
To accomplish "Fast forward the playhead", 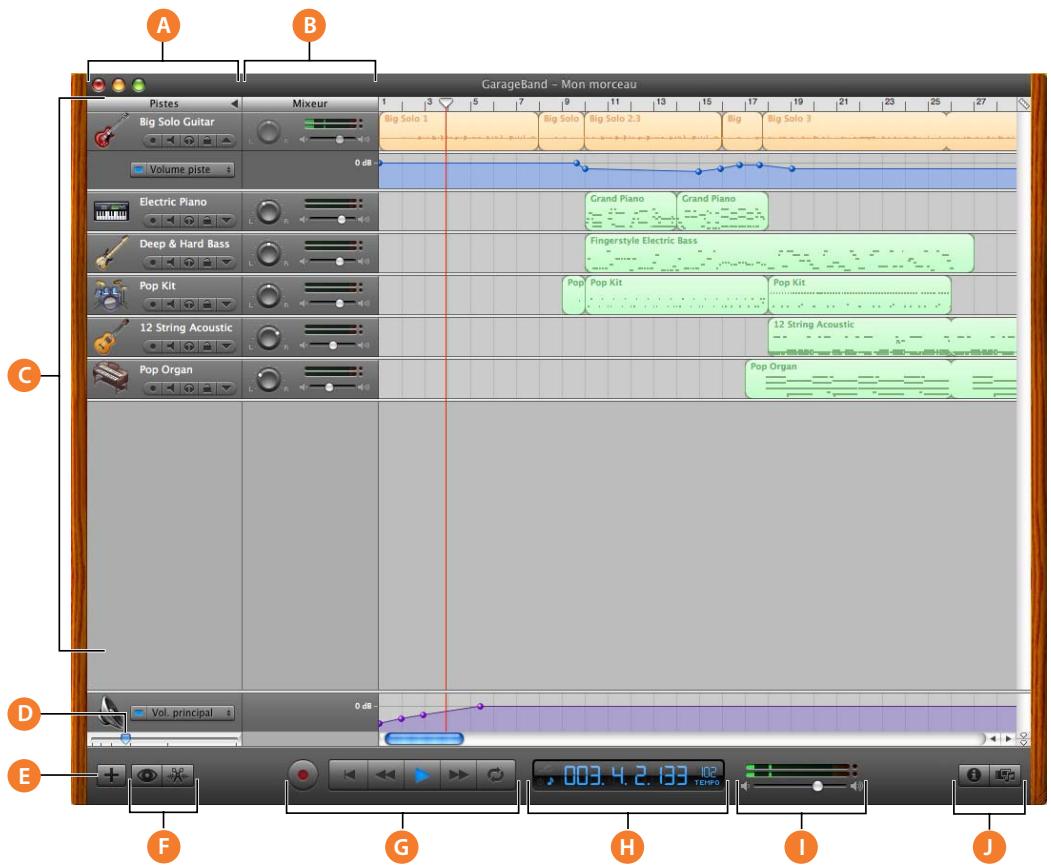I will click(x=458, y=775).
